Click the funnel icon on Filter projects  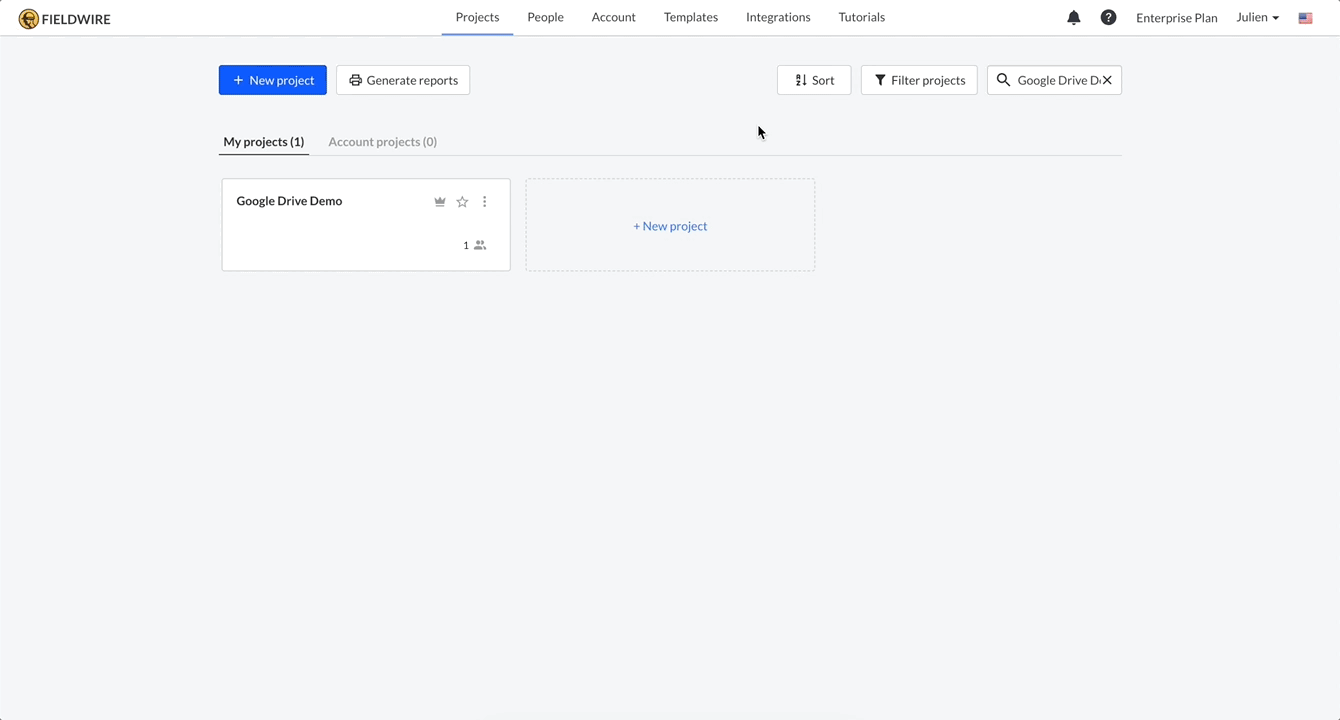click(x=880, y=80)
